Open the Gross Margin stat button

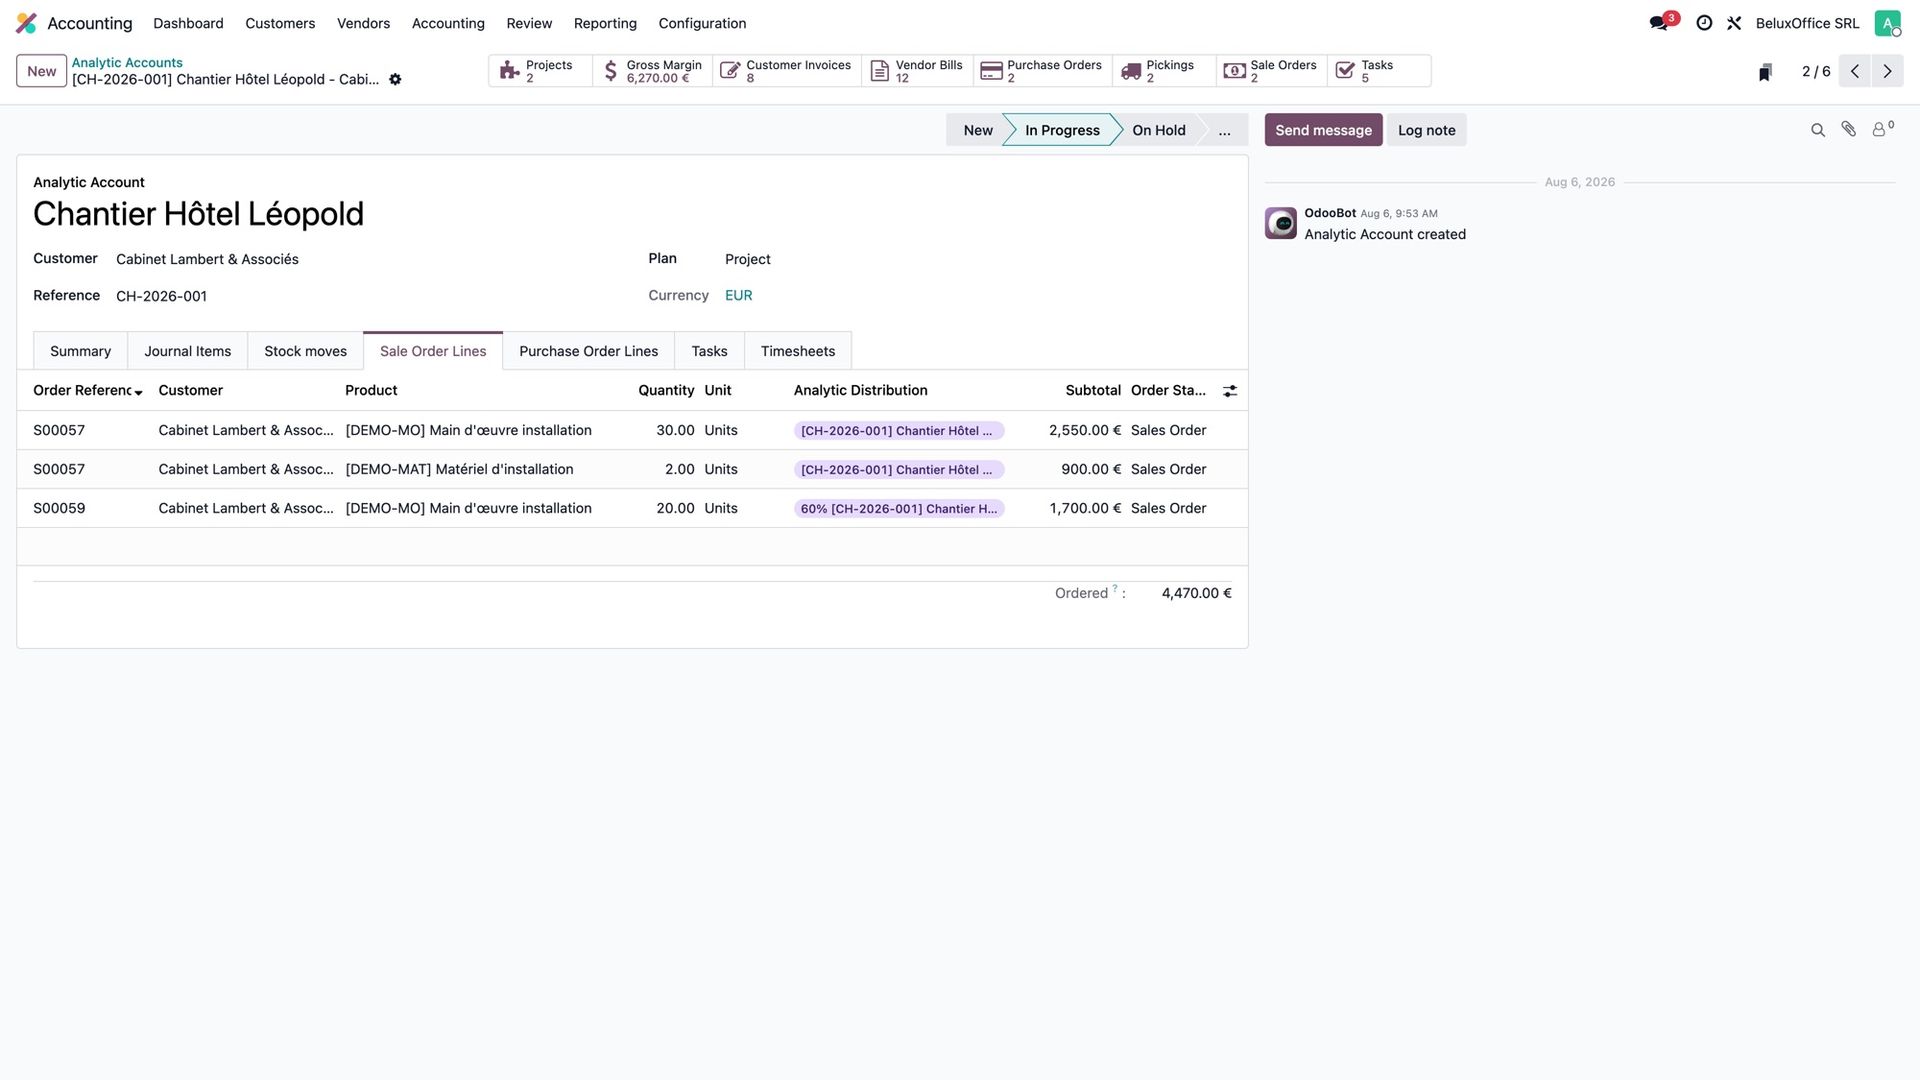click(x=652, y=71)
